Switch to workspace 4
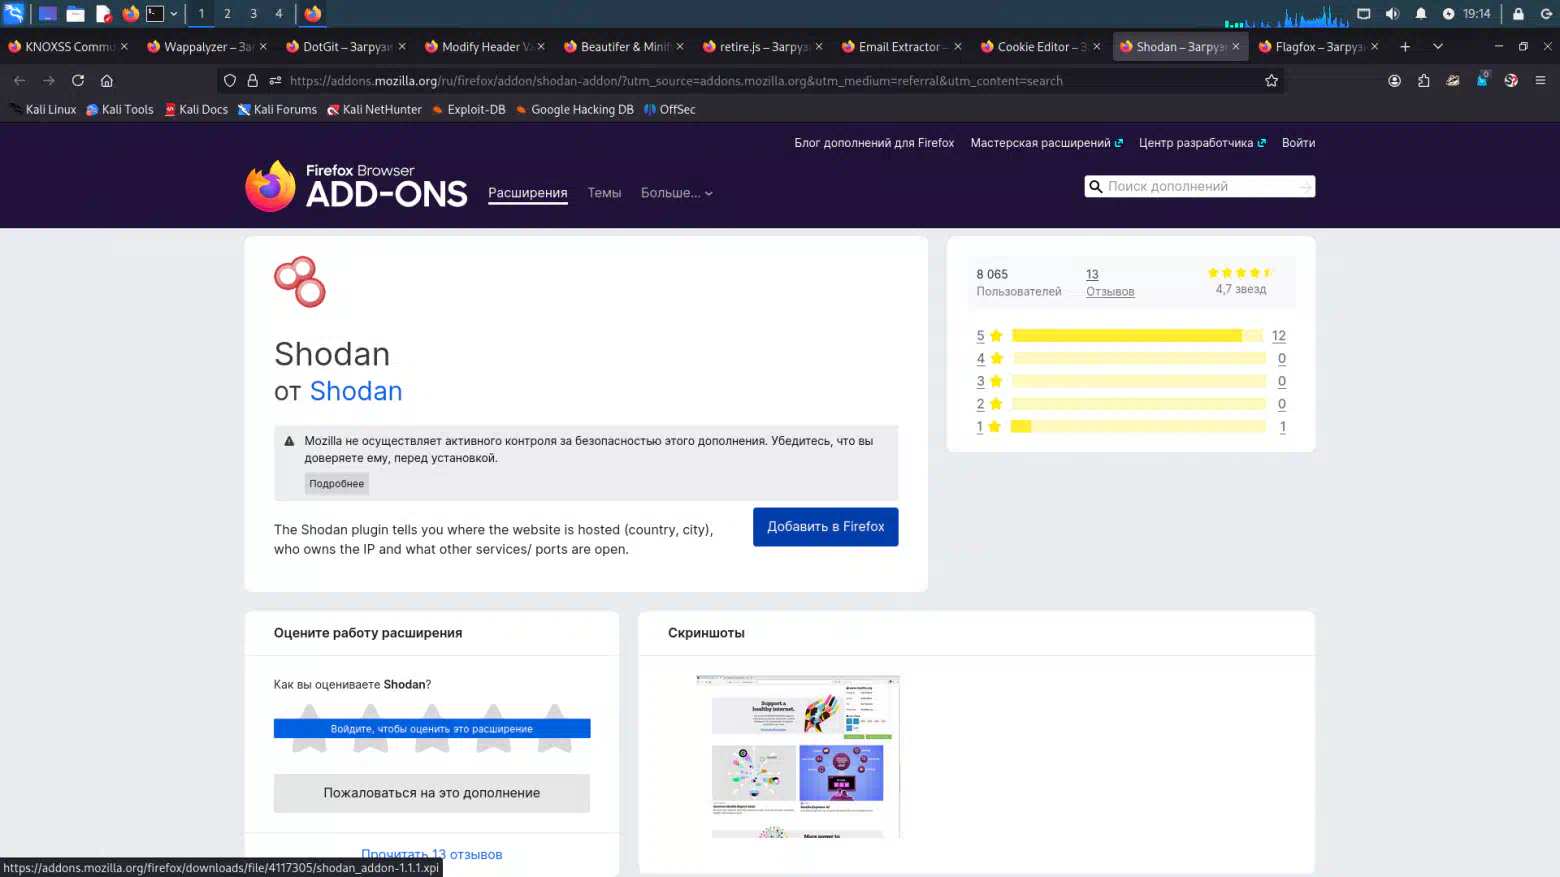This screenshot has height=877, width=1560. pos(279,14)
